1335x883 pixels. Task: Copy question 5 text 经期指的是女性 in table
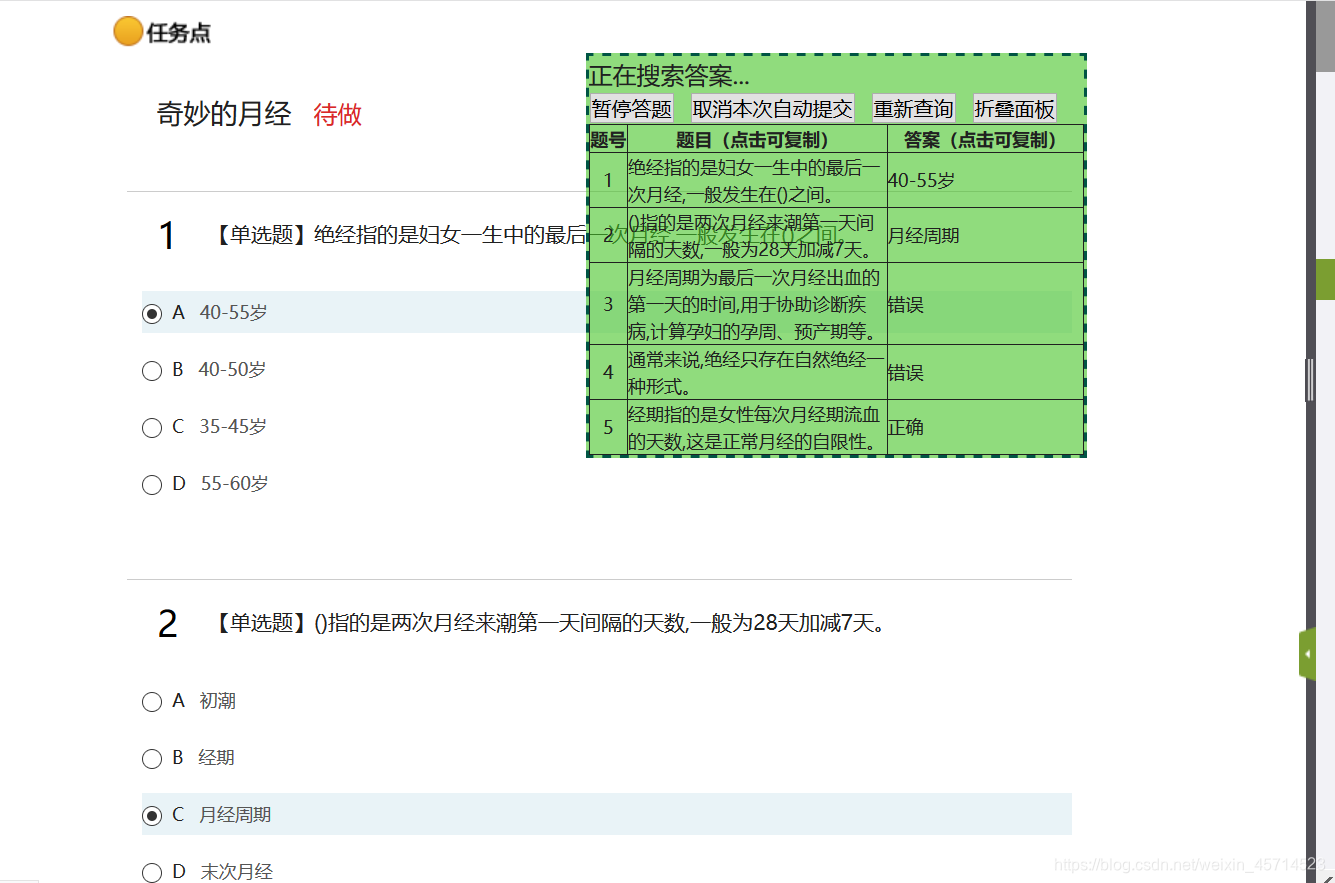pyautogui.click(x=757, y=427)
